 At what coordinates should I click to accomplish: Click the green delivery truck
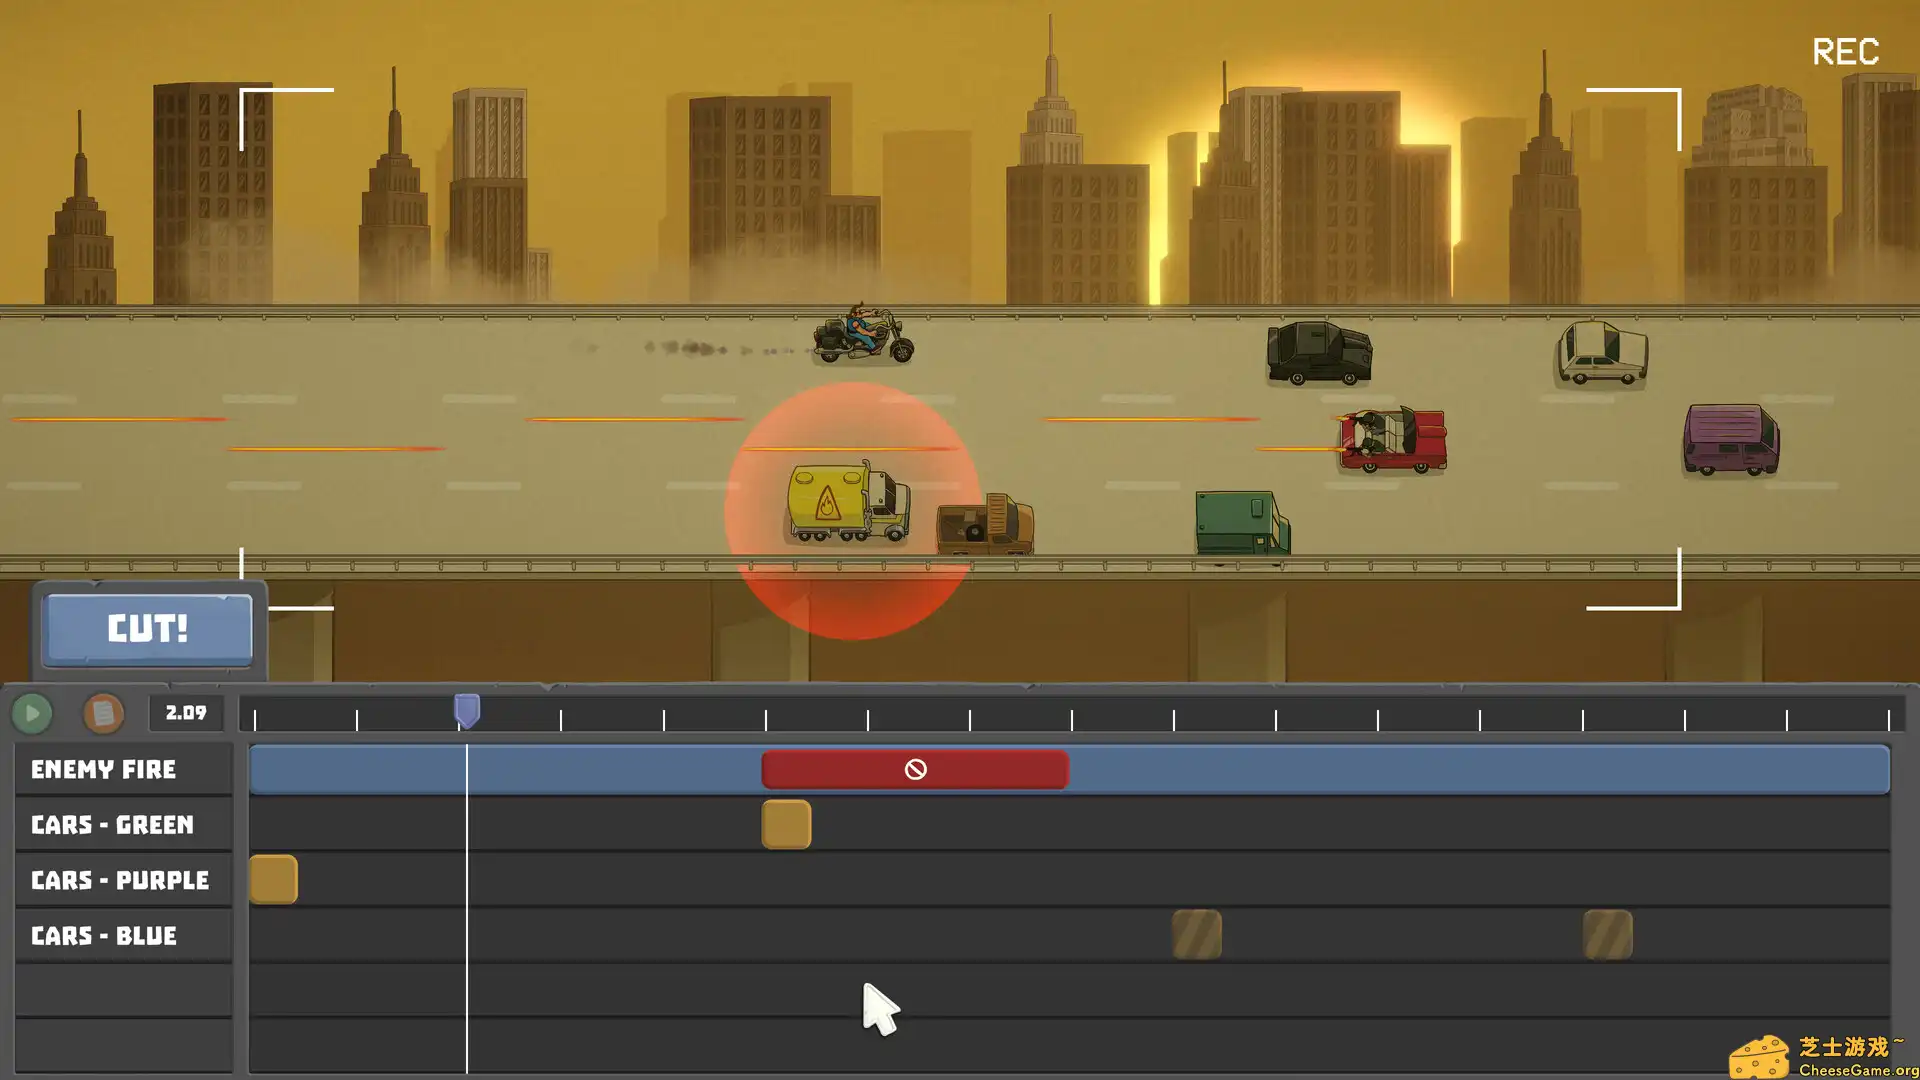(1241, 522)
